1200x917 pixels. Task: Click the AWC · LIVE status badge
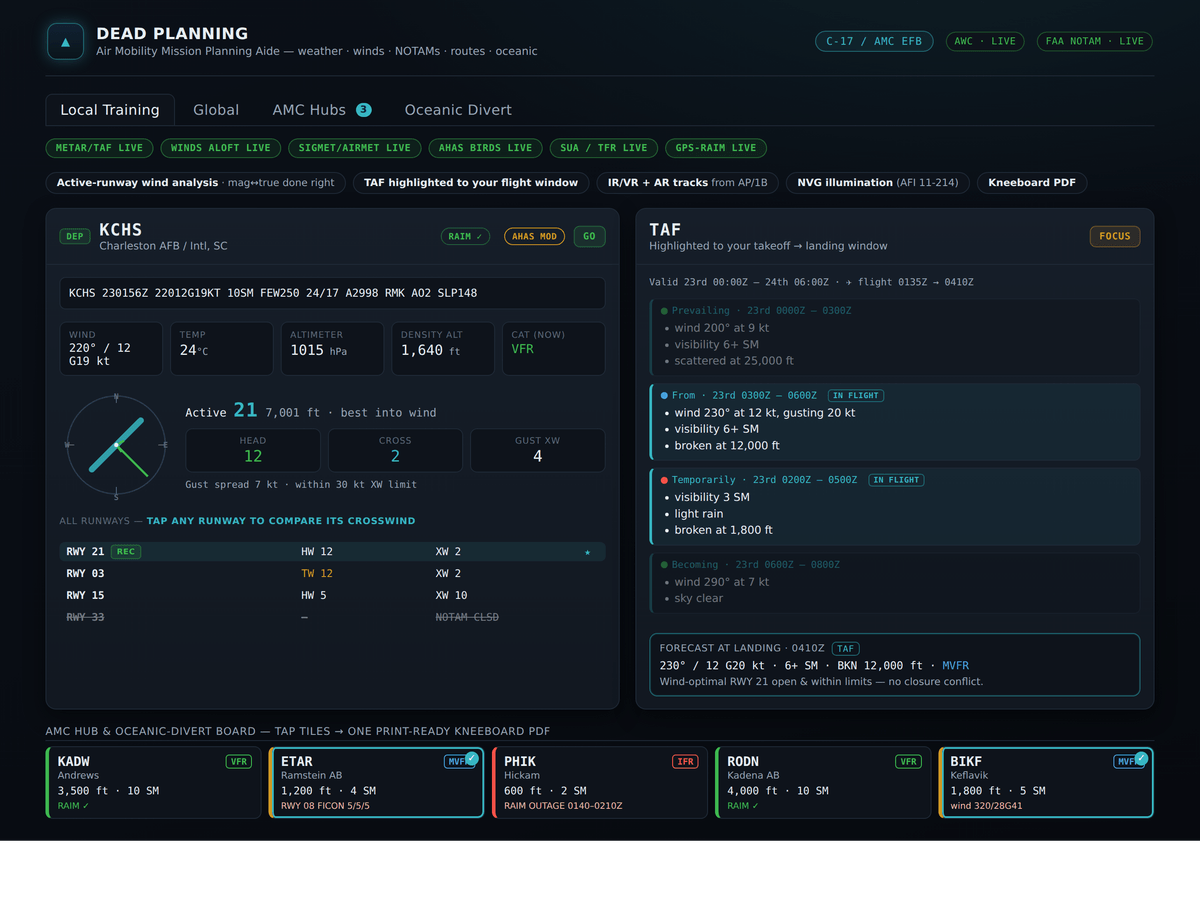tap(985, 41)
